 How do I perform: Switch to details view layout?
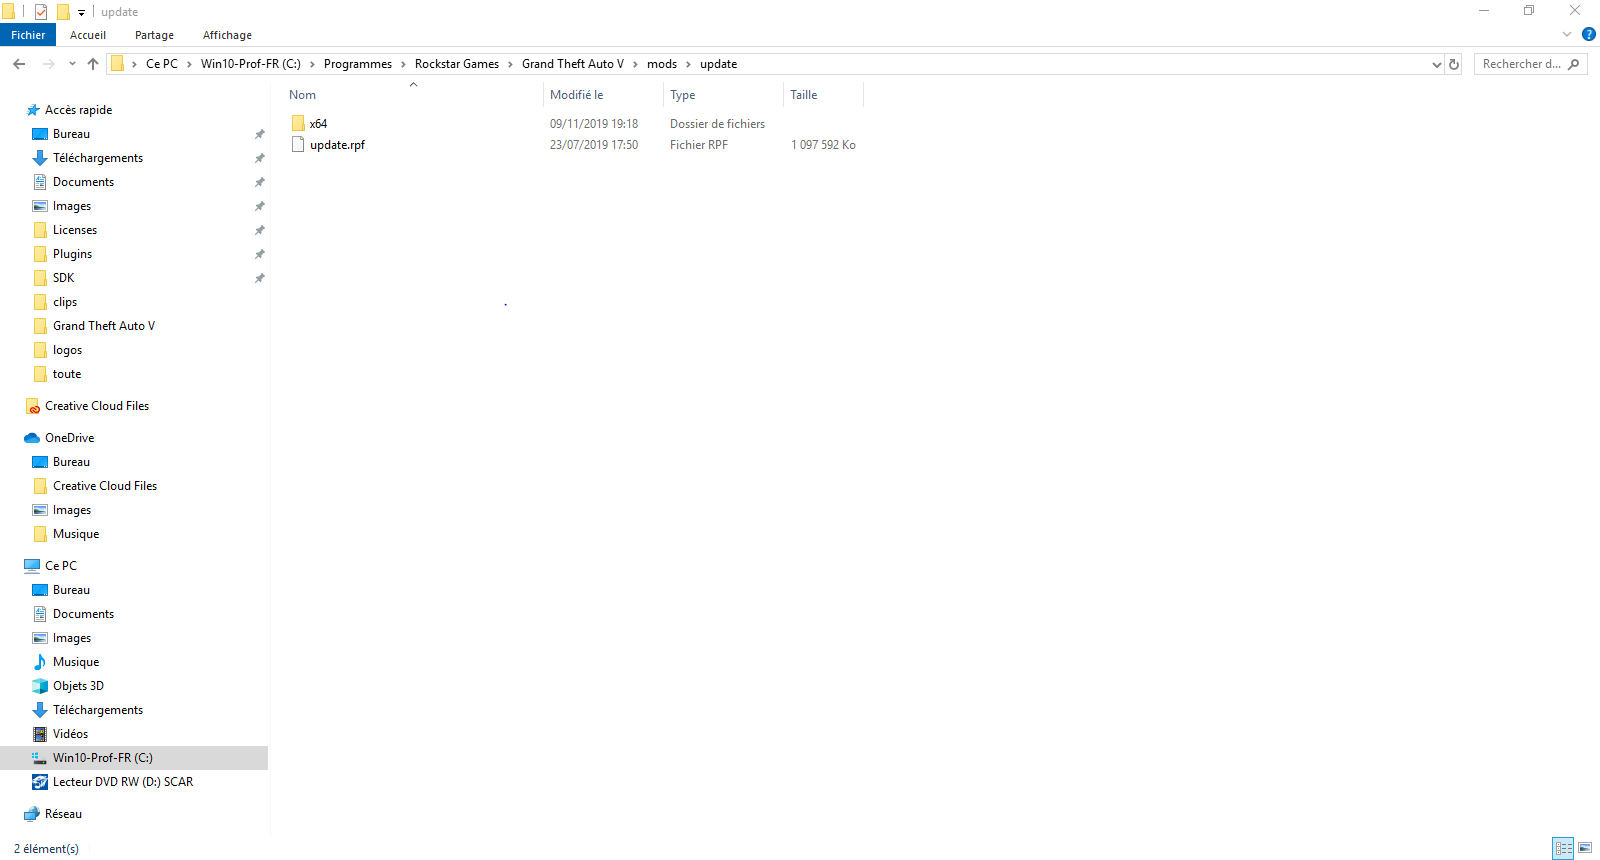click(x=1564, y=848)
